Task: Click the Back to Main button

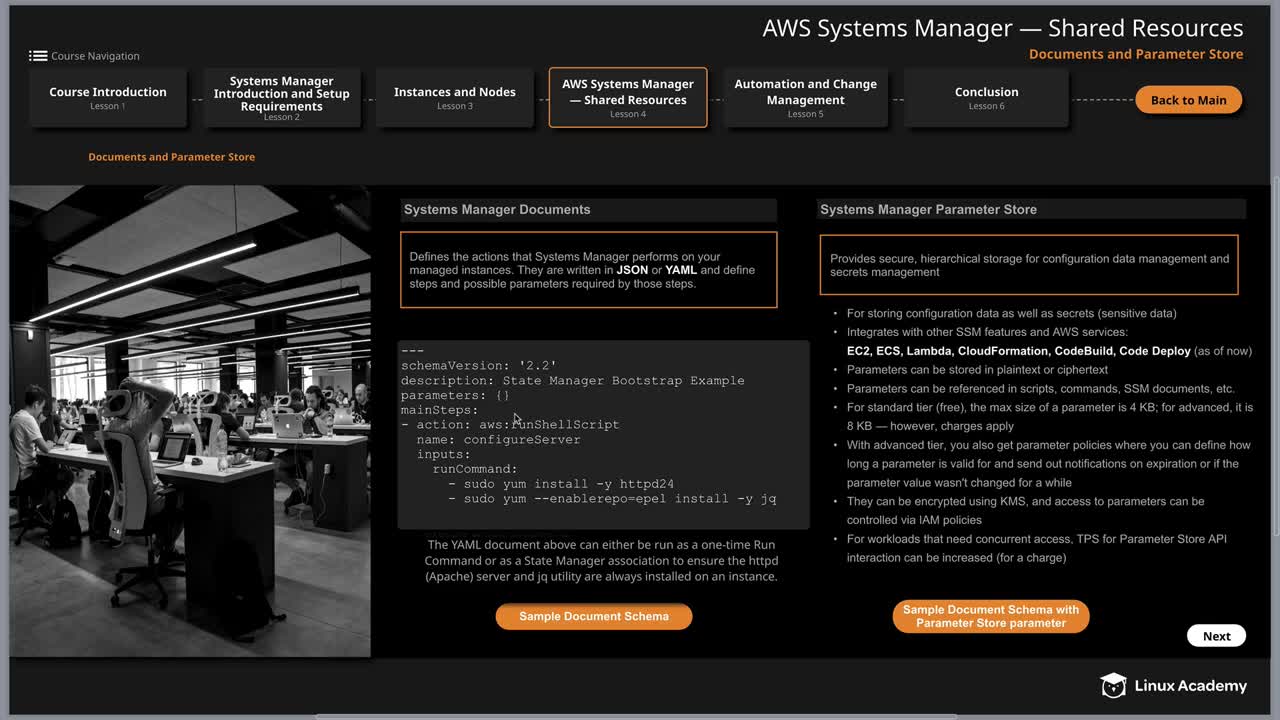Action: pos(1188,100)
